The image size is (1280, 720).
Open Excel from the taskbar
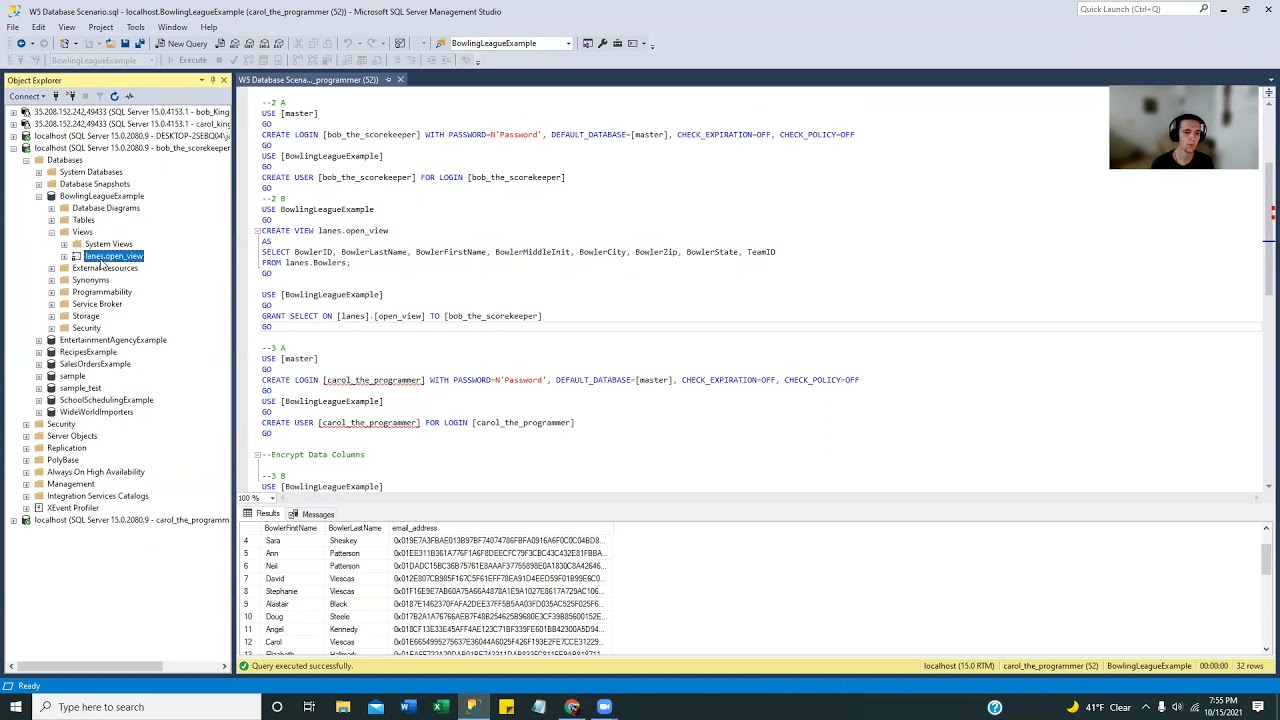(440, 707)
